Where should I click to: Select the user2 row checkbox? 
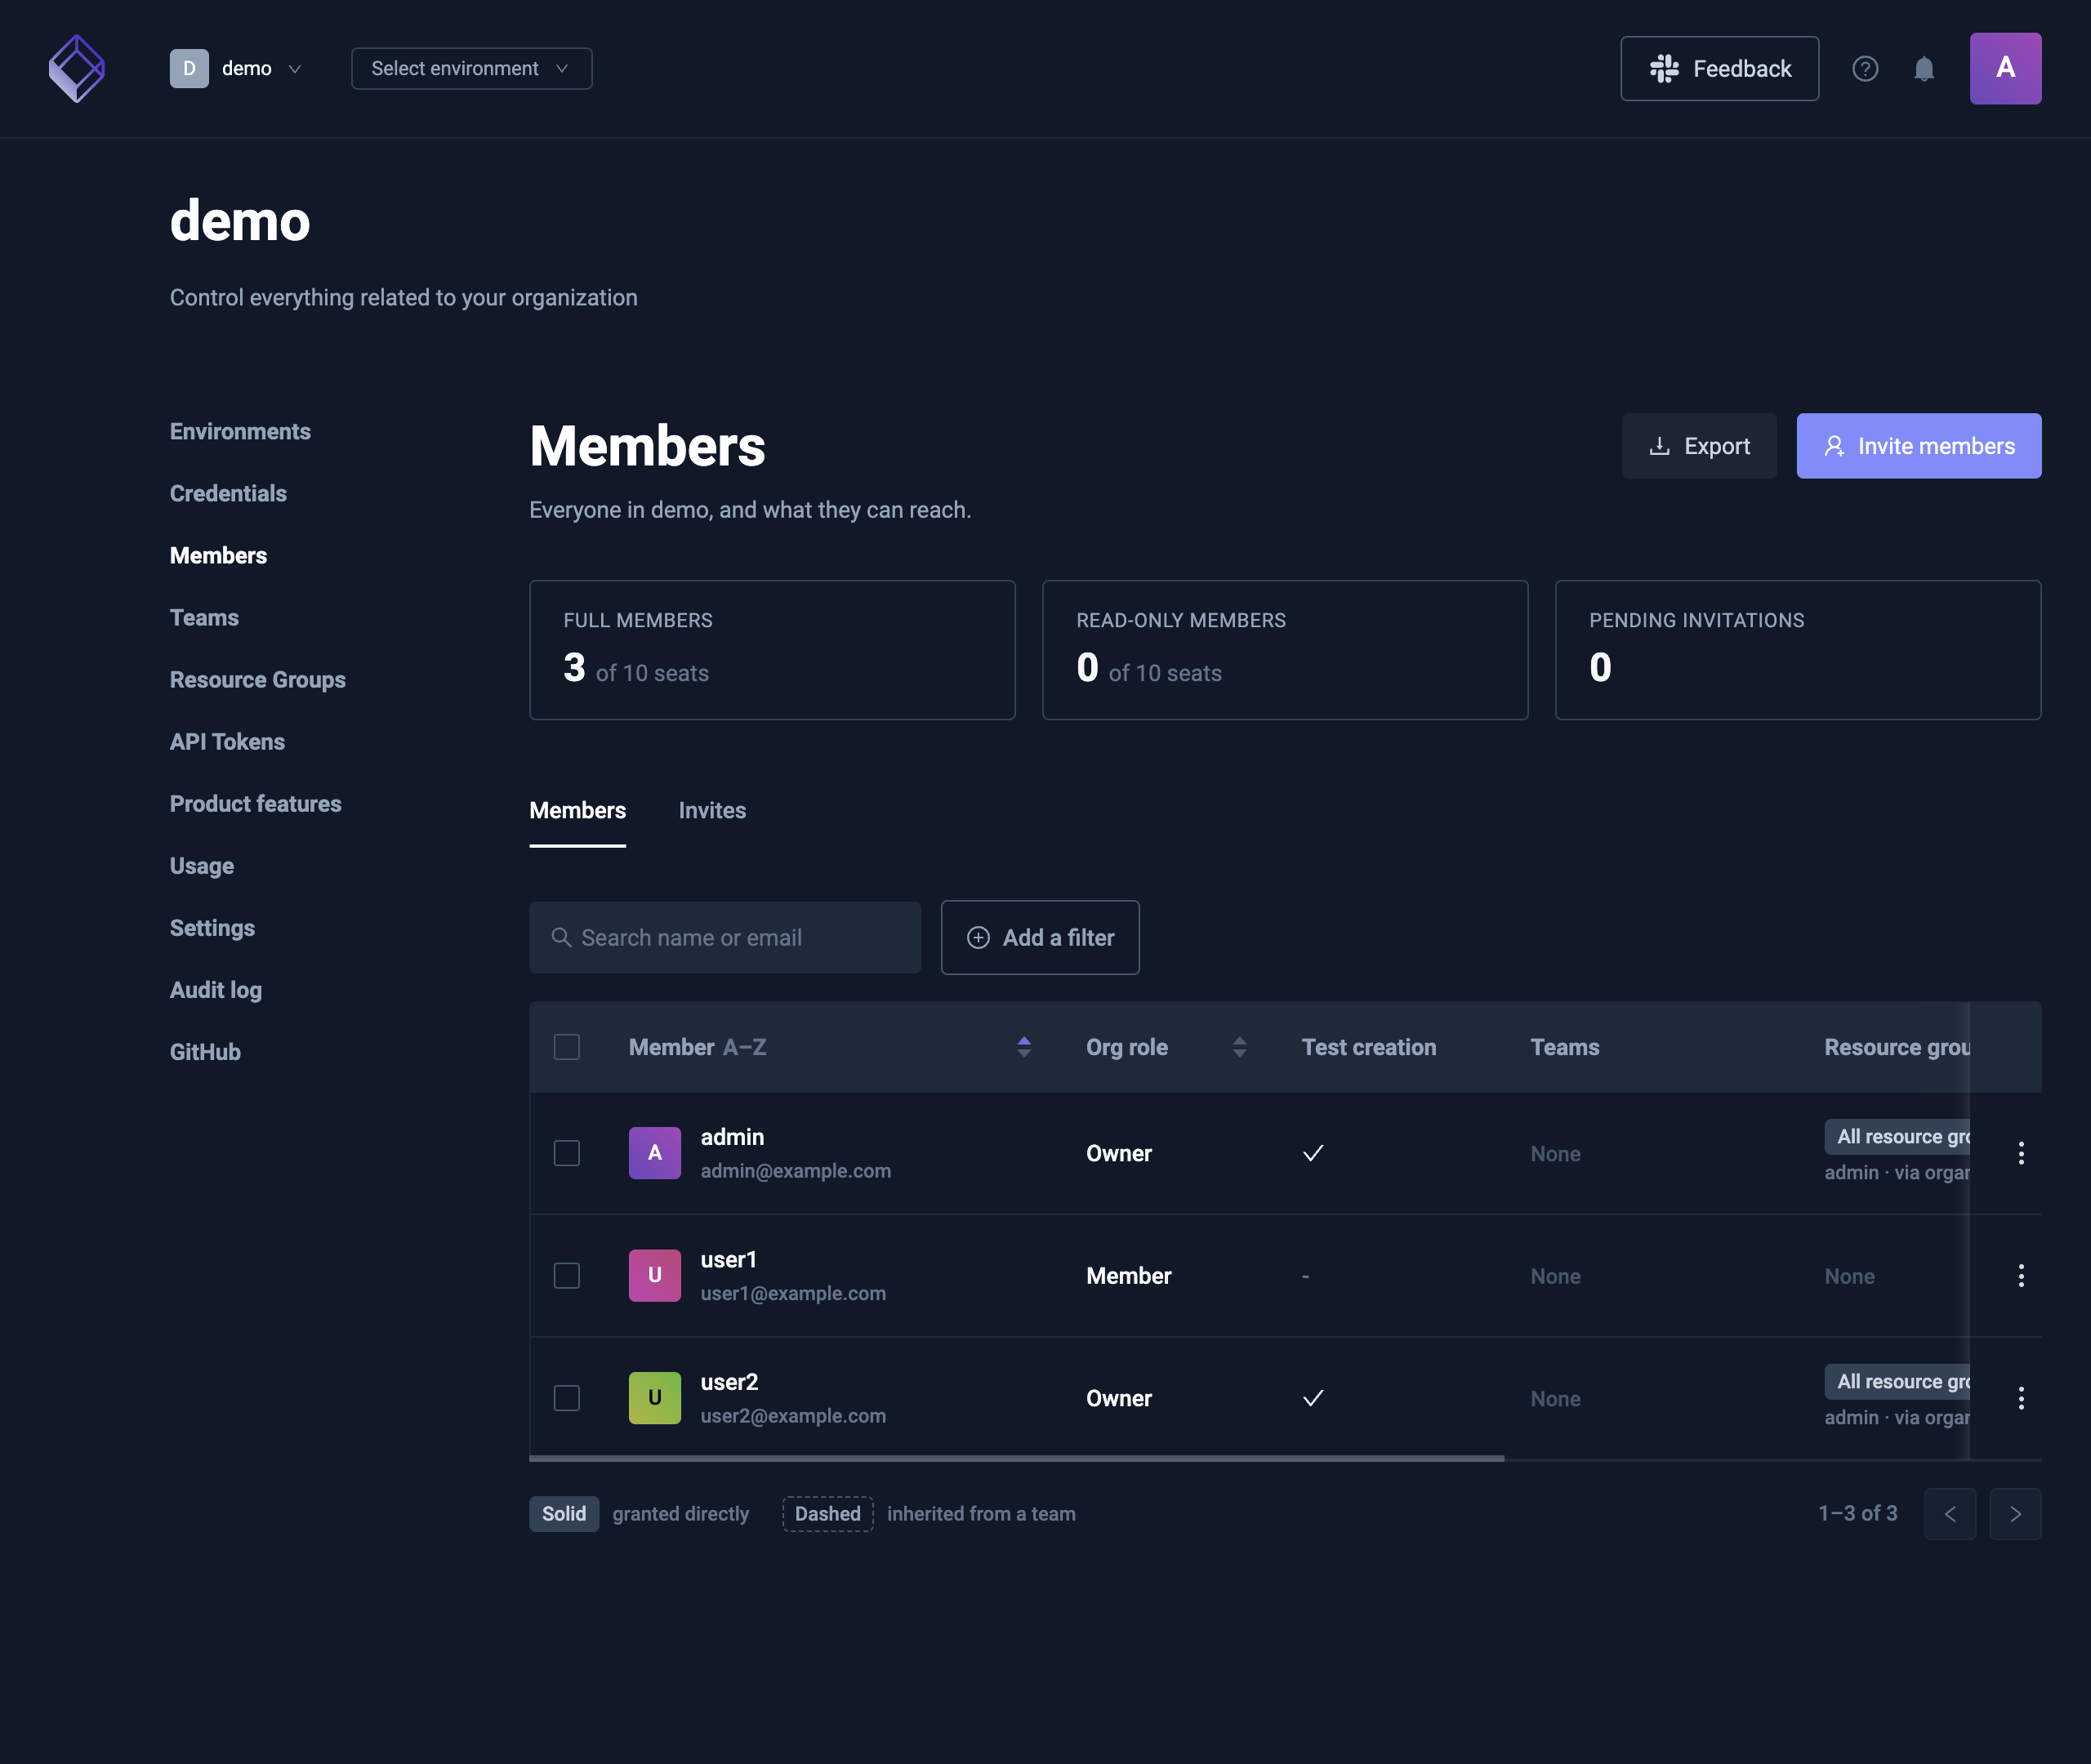pyautogui.click(x=566, y=1398)
